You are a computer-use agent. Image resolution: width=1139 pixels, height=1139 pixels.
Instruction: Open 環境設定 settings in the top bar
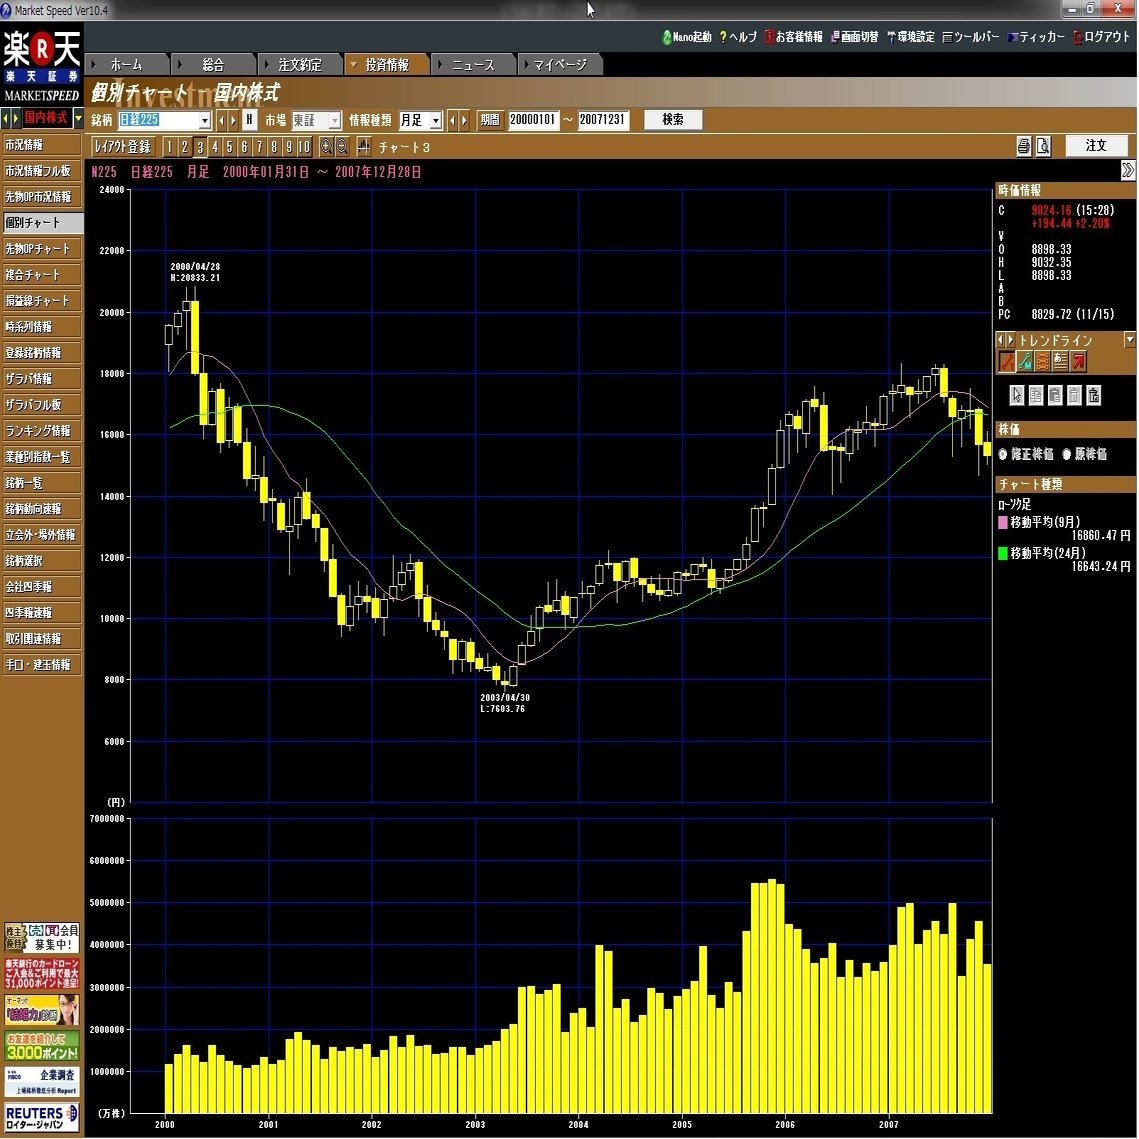tap(911, 36)
